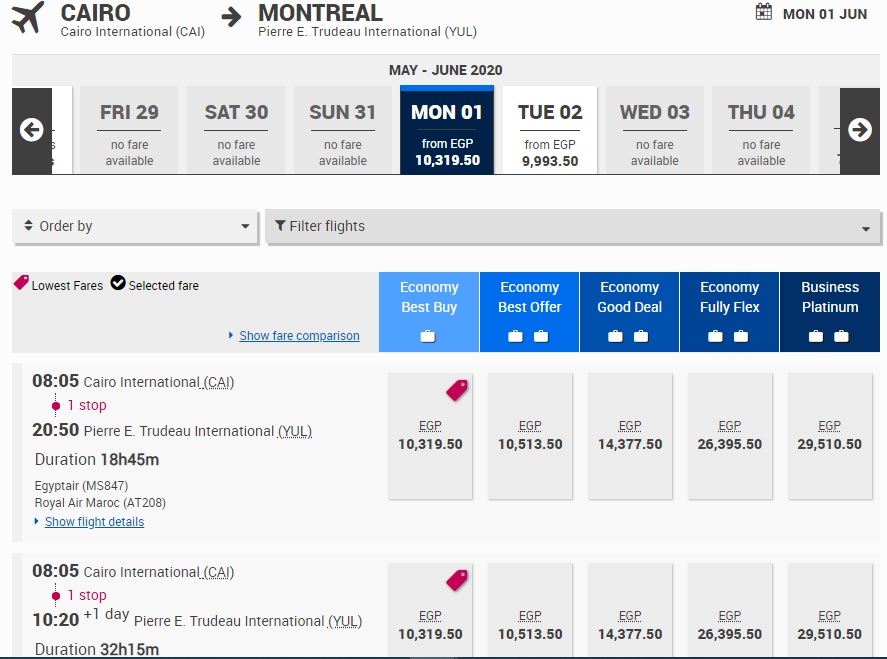Click the previous dates left arrow
Screen dimensions: 887x659
(x=31, y=130)
